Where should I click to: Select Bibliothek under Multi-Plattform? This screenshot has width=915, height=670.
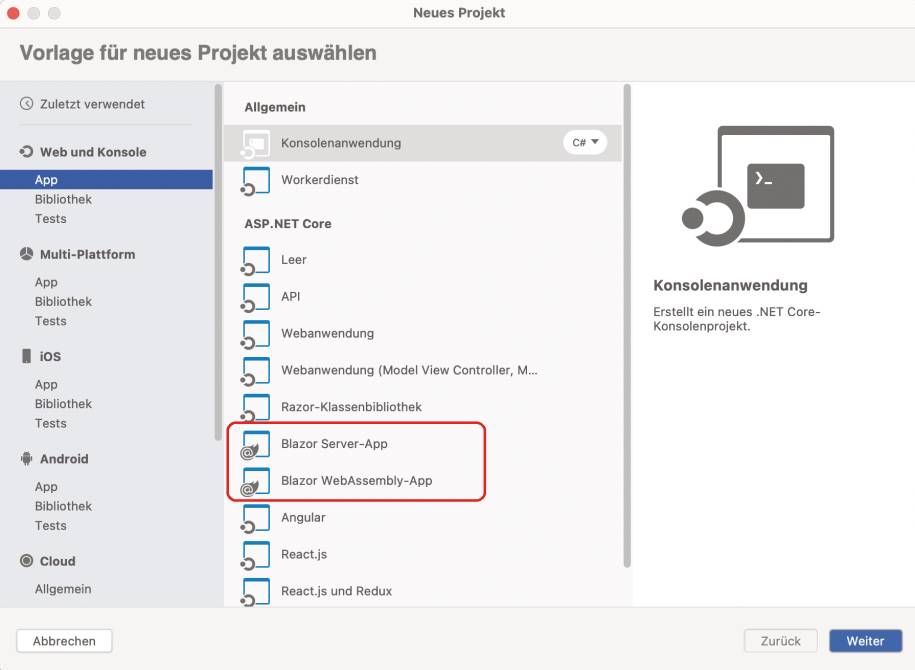click(x=63, y=302)
